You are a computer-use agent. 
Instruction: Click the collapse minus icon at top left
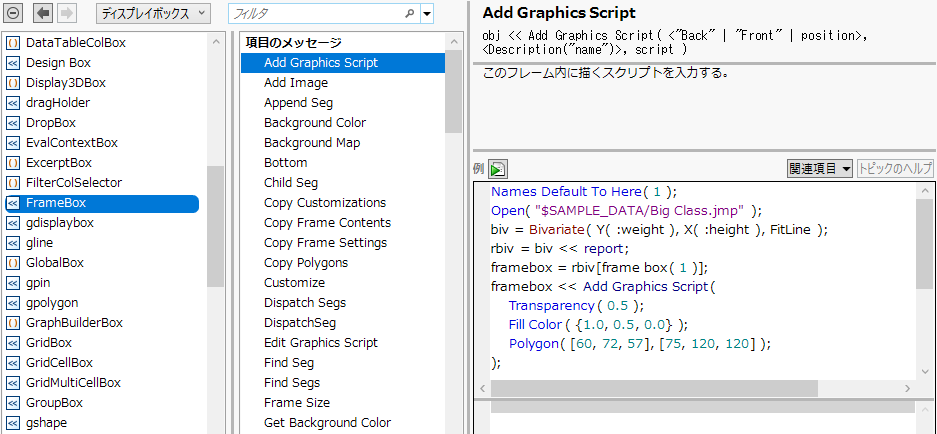click(x=14, y=14)
